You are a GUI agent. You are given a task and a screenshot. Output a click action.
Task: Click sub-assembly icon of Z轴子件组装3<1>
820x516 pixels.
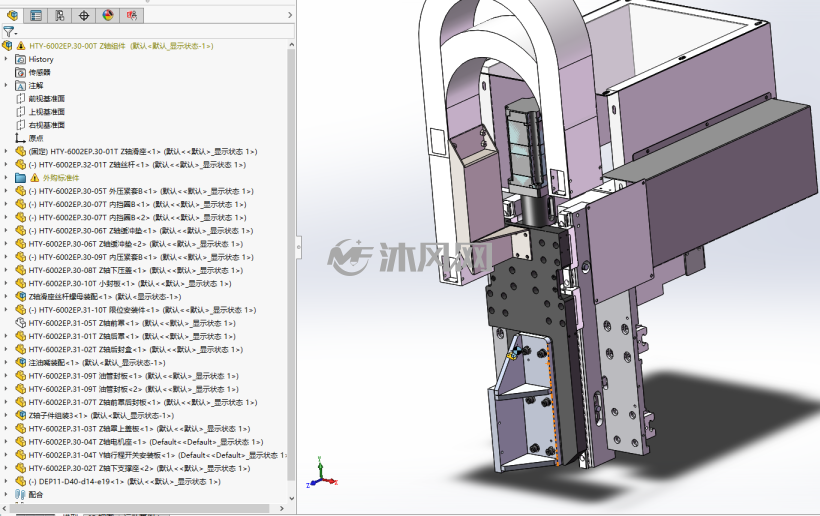[20, 415]
